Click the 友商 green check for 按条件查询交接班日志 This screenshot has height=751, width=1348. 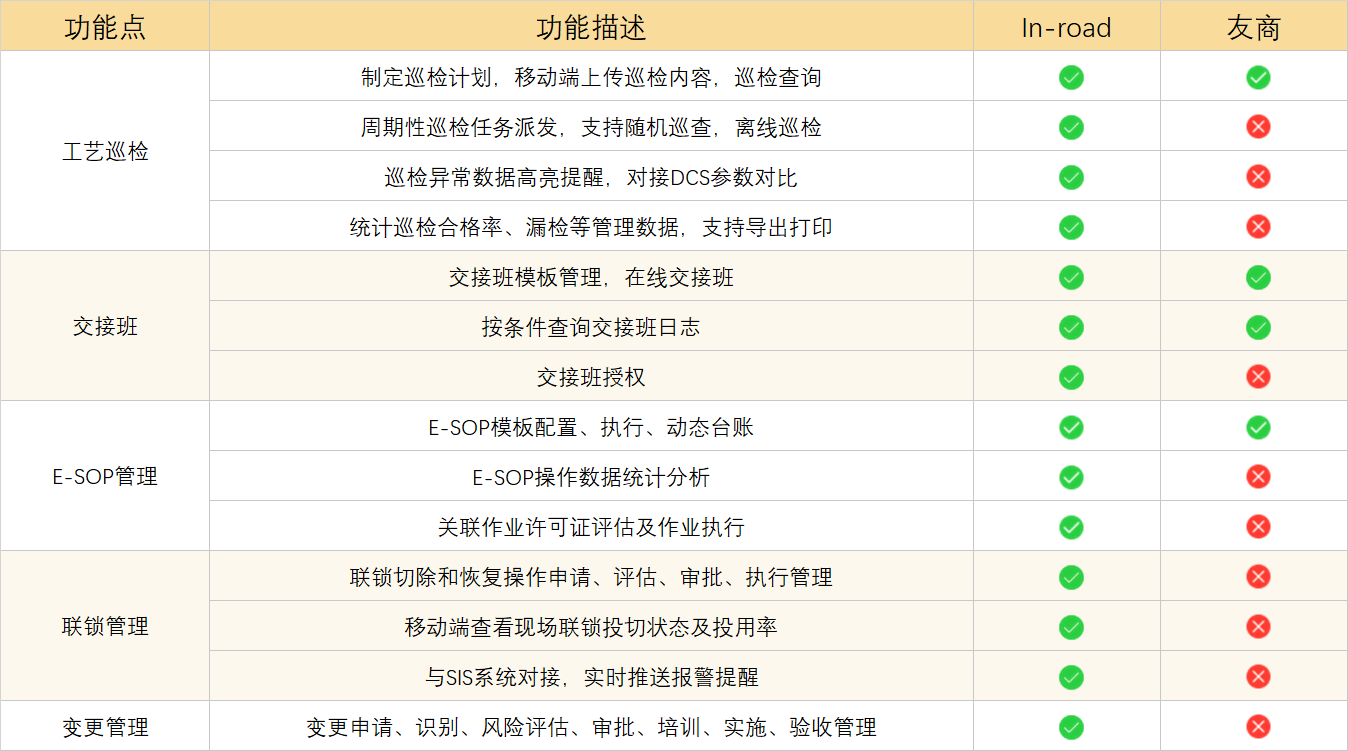[1258, 327]
